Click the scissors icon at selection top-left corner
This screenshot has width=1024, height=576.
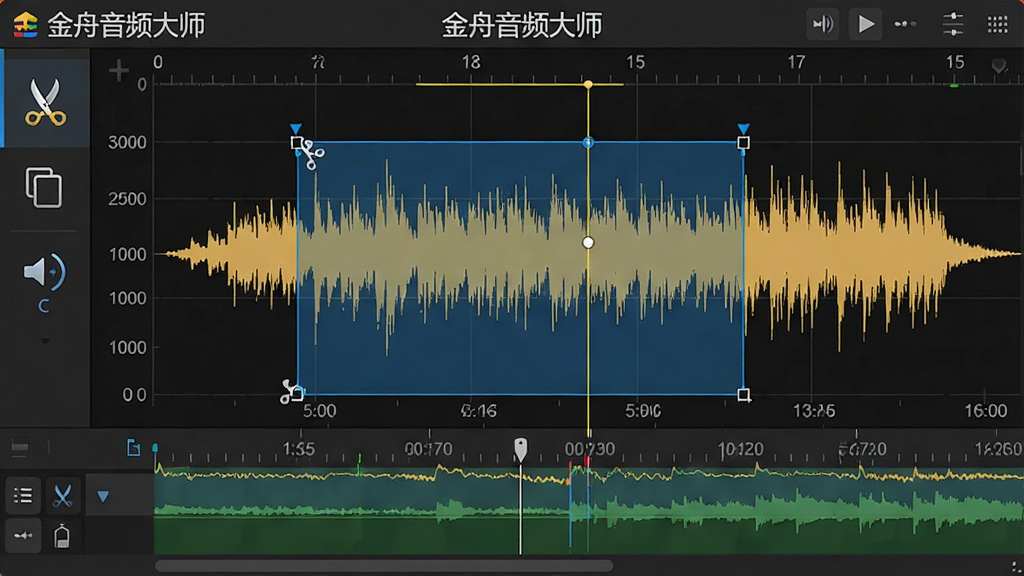pos(312,155)
